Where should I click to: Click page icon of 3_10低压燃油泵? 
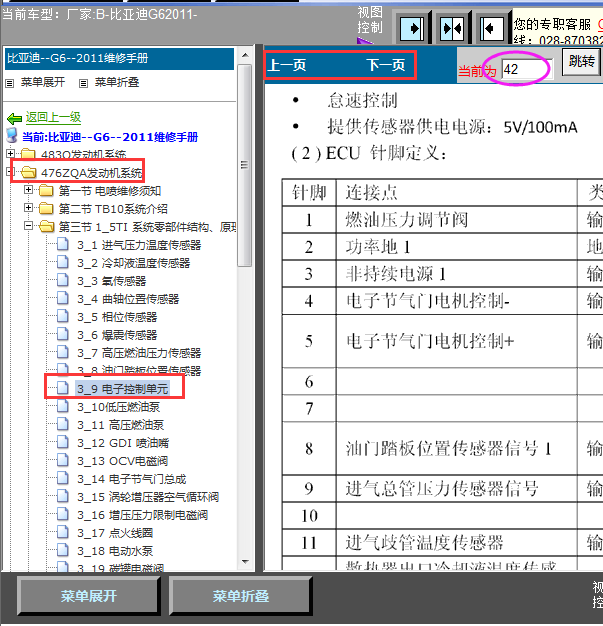(x=63, y=406)
